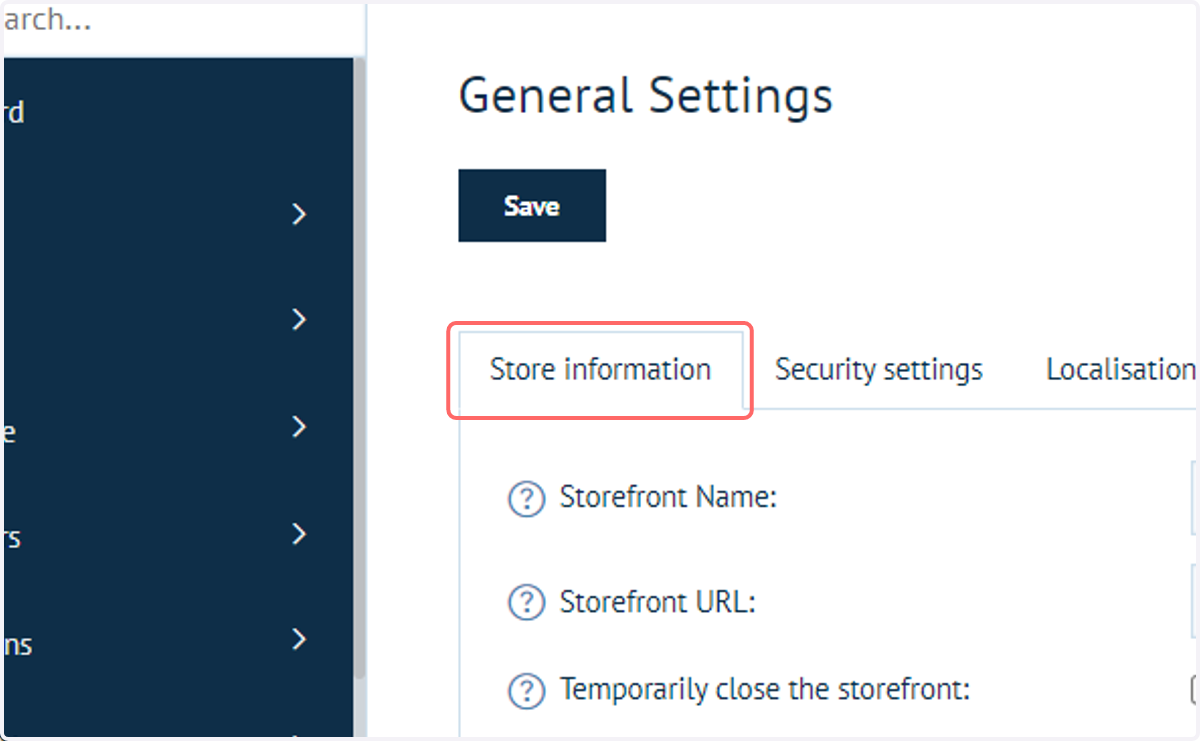The image size is (1200, 741).
Task: Click the sidebar vertical scrollbar
Action: click(x=360, y=370)
